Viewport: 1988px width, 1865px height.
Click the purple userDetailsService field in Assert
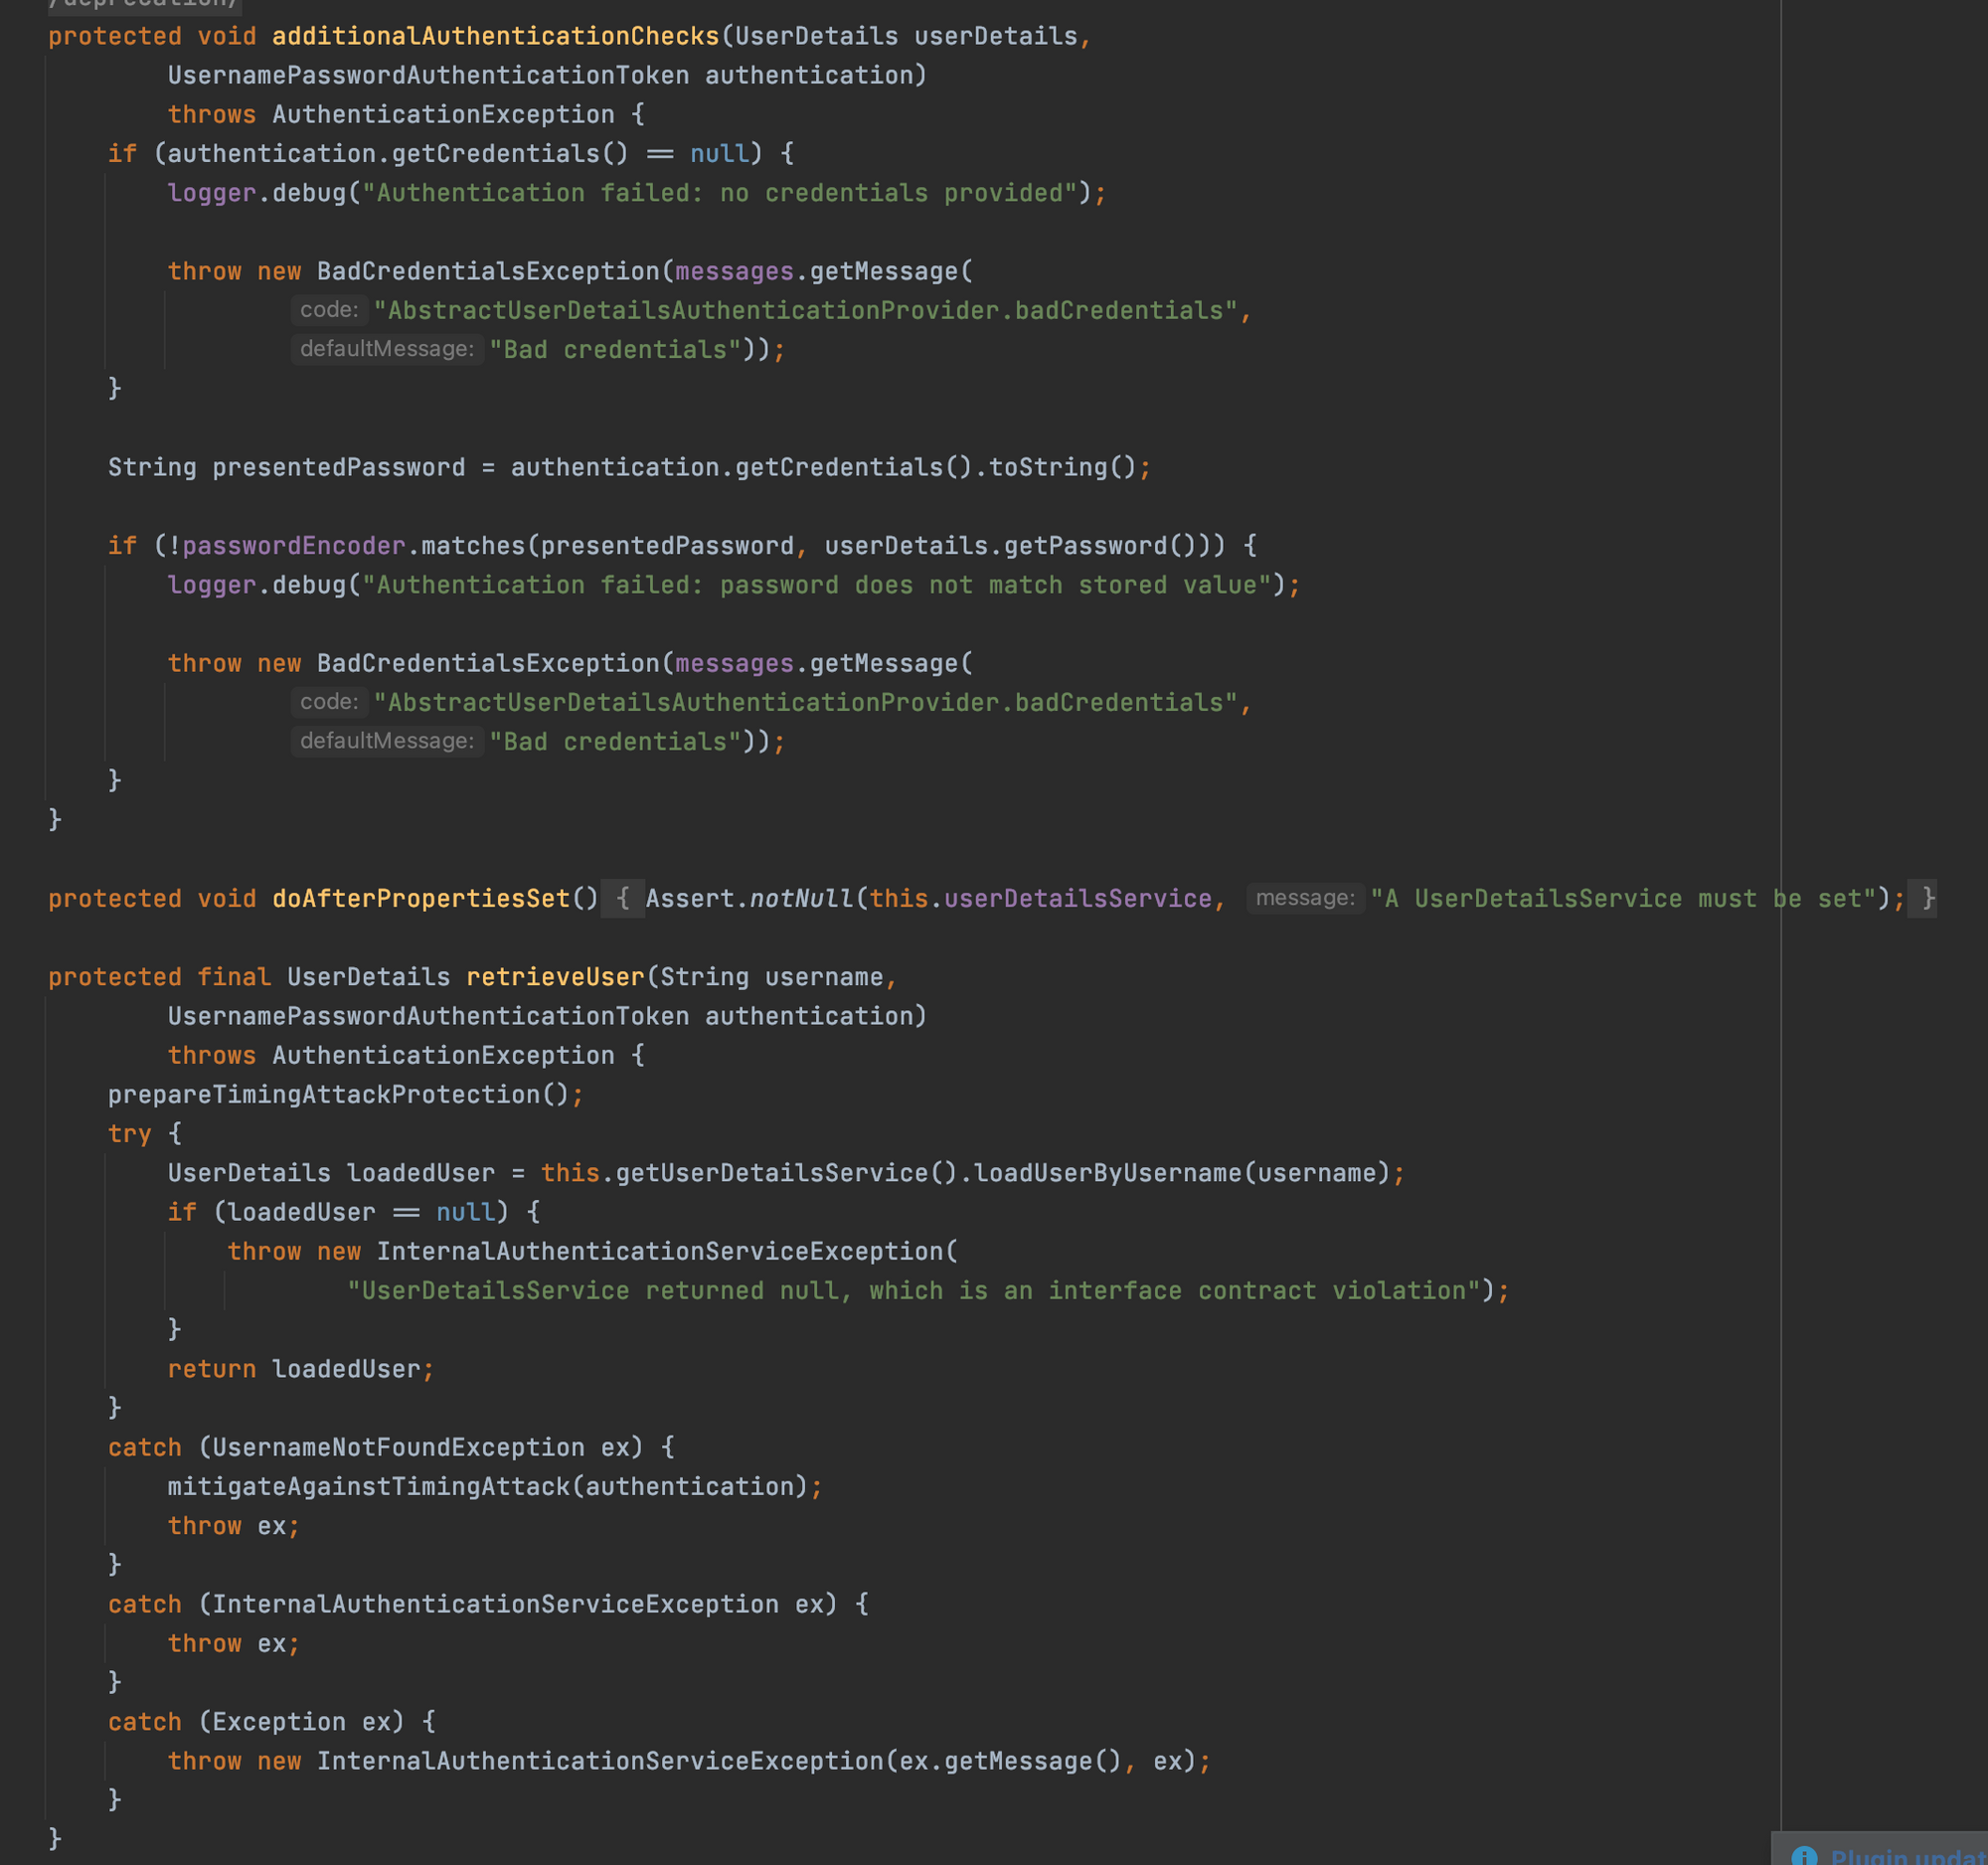coord(1077,898)
